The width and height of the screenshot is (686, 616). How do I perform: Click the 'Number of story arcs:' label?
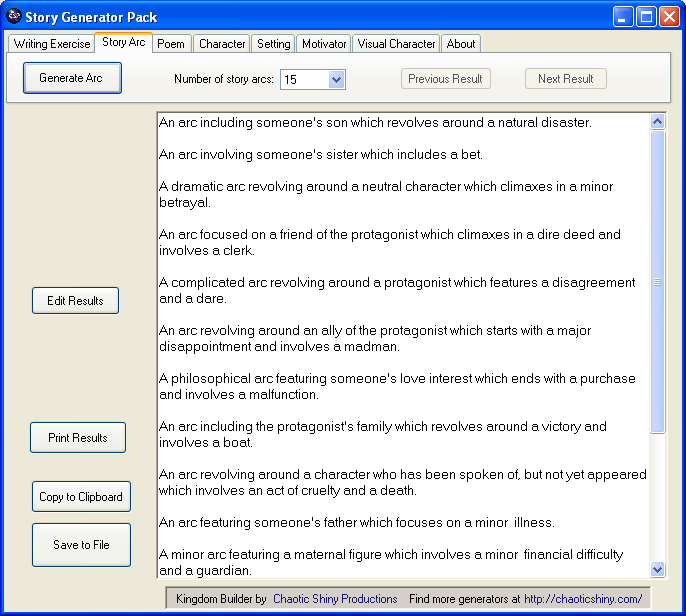click(x=224, y=79)
